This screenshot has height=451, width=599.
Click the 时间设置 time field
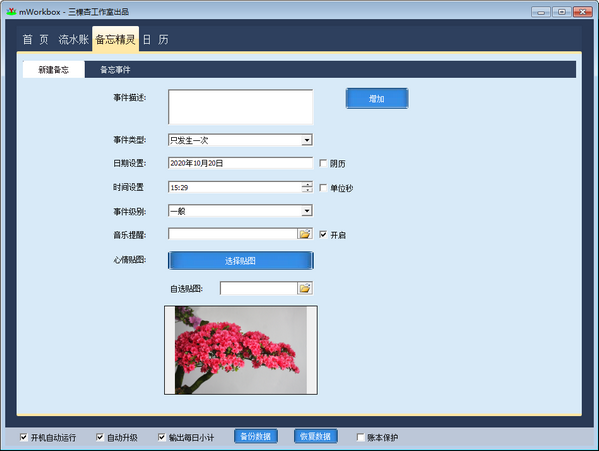pyautogui.click(x=235, y=187)
